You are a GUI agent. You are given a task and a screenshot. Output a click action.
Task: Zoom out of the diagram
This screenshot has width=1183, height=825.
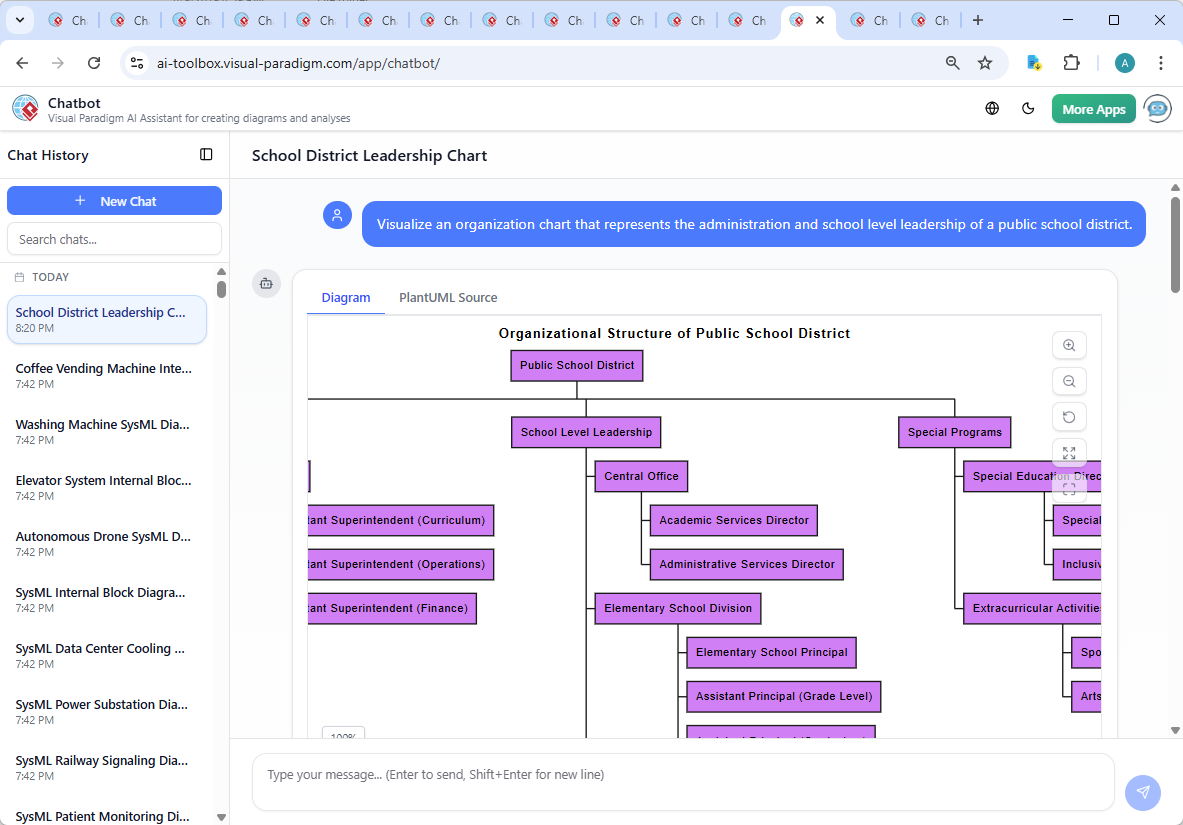pyautogui.click(x=1069, y=381)
